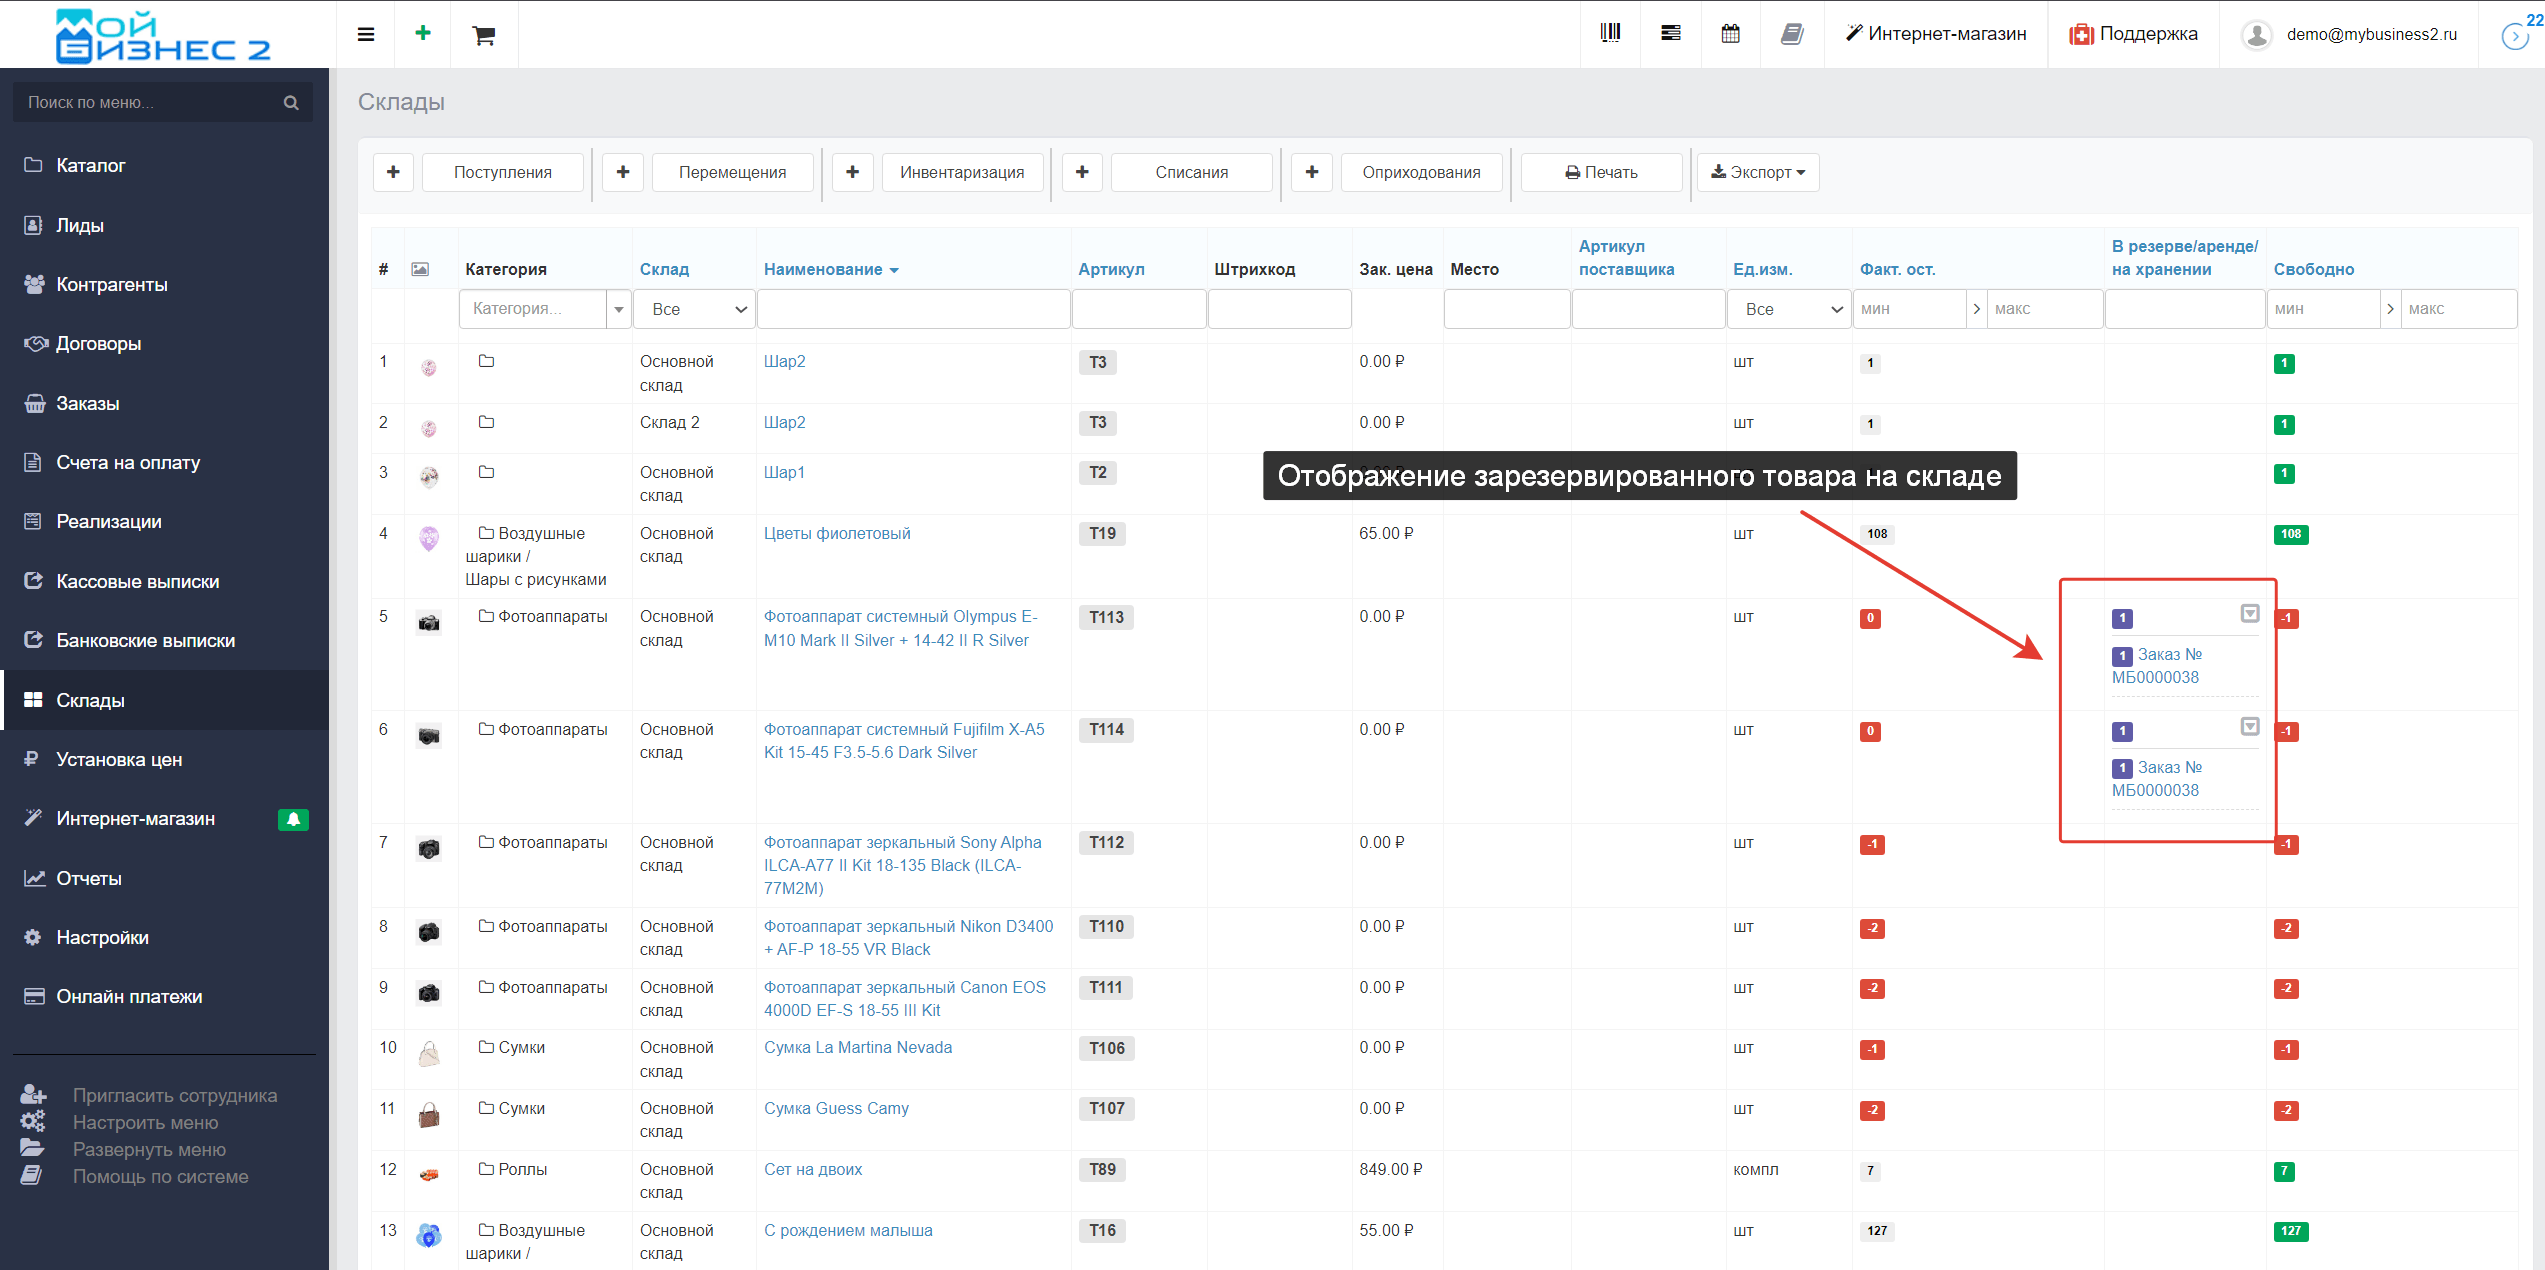Click the Наименование filter input field

pyautogui.click(x=913, y=309)
